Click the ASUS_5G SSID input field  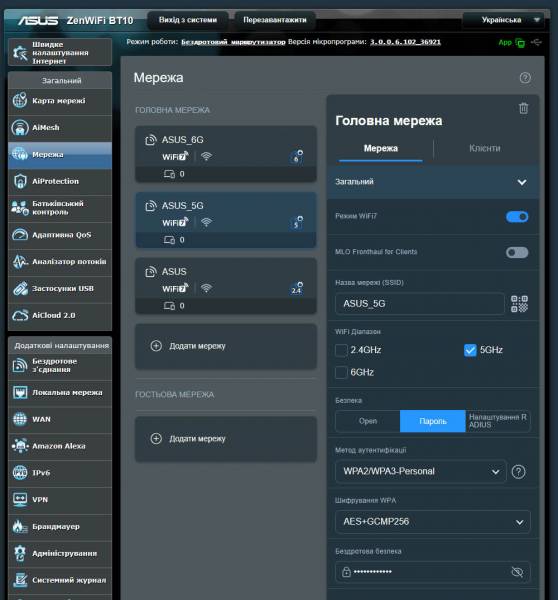[420, 304]
